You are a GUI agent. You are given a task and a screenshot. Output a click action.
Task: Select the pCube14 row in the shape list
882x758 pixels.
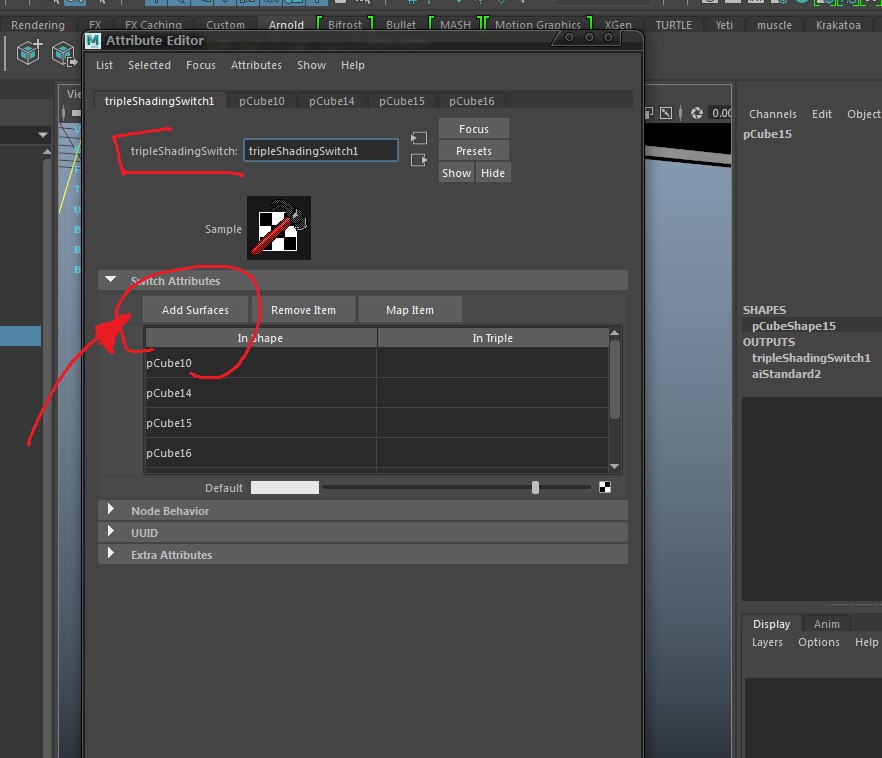click(376, 393)
